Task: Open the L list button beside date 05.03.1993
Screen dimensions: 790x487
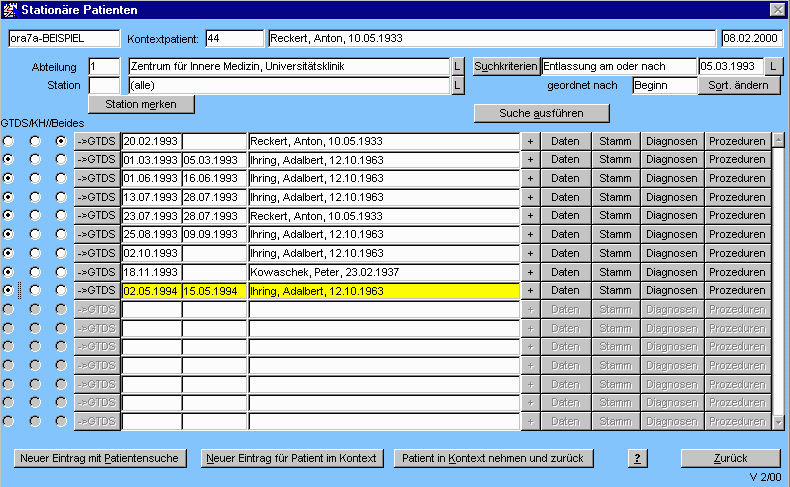Action: click(x=773, y=66)
